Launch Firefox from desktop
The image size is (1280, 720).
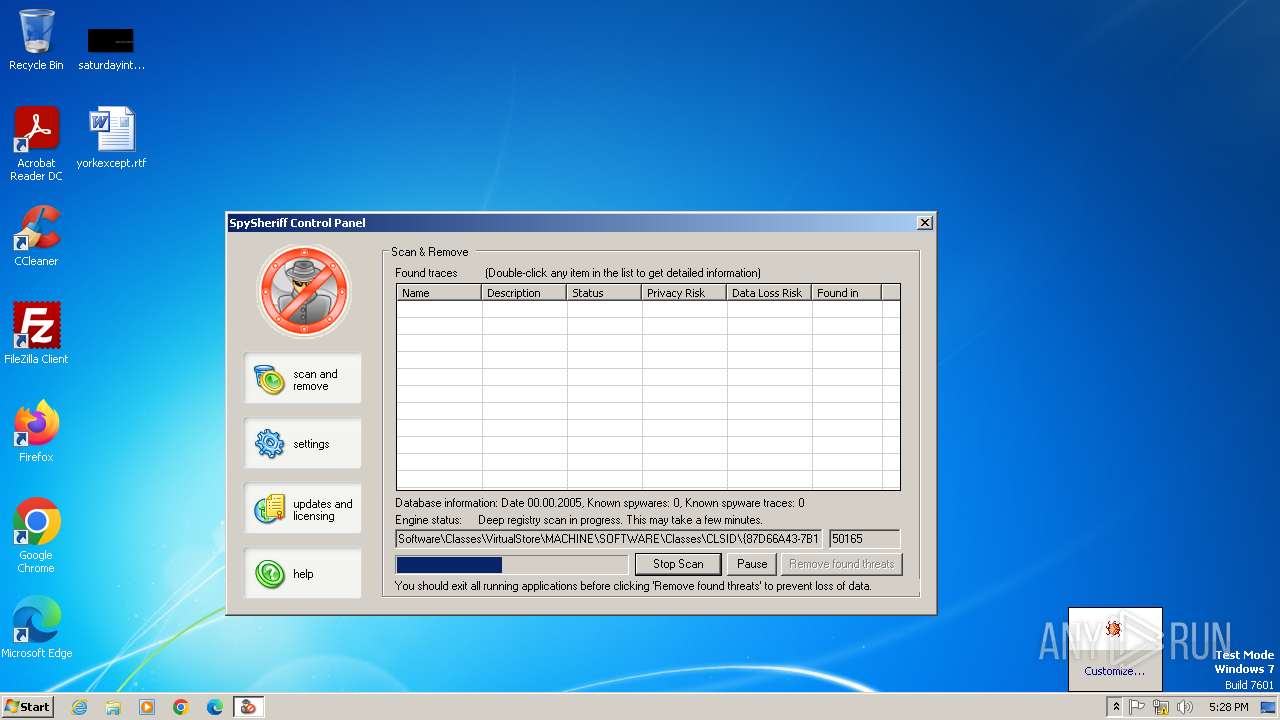[x=37, y=432]
